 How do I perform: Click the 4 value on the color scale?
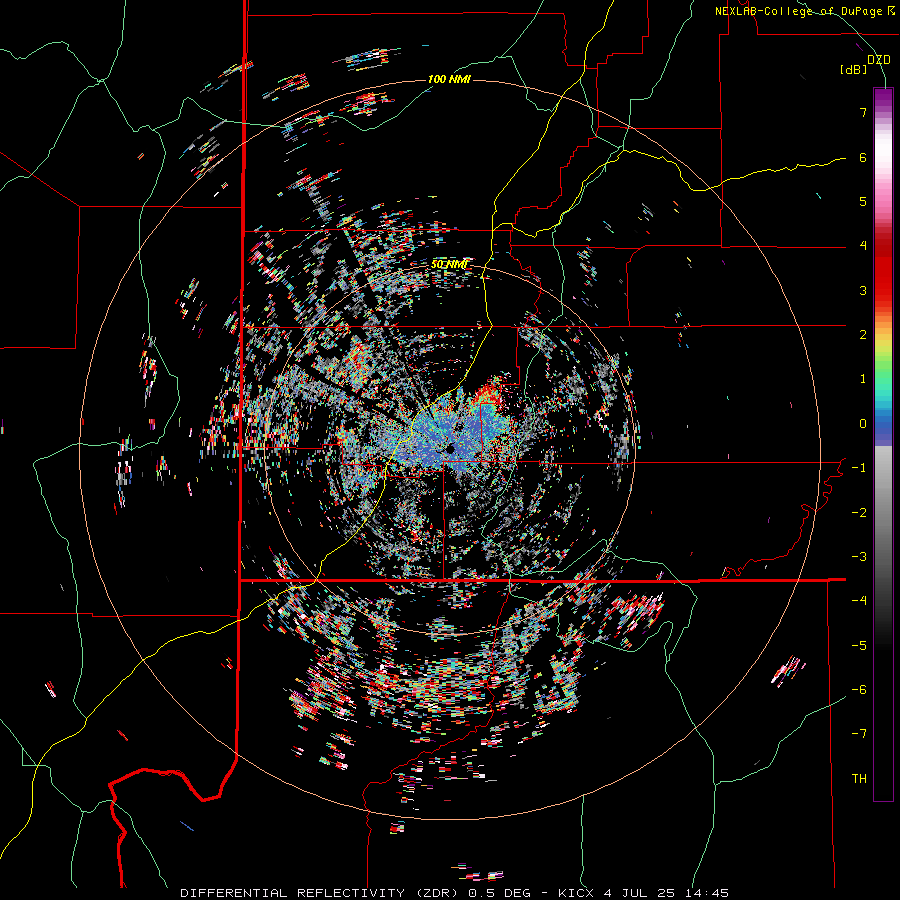[863, 246]
